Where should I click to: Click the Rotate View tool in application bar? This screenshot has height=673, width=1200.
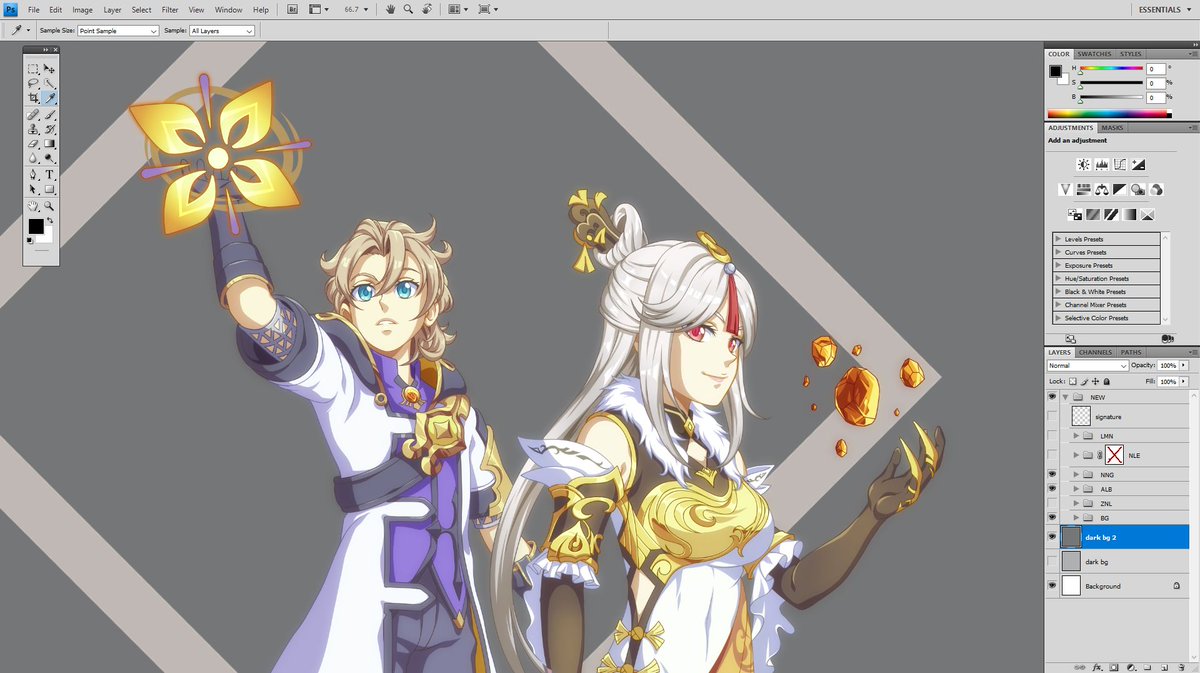point(427,9)
